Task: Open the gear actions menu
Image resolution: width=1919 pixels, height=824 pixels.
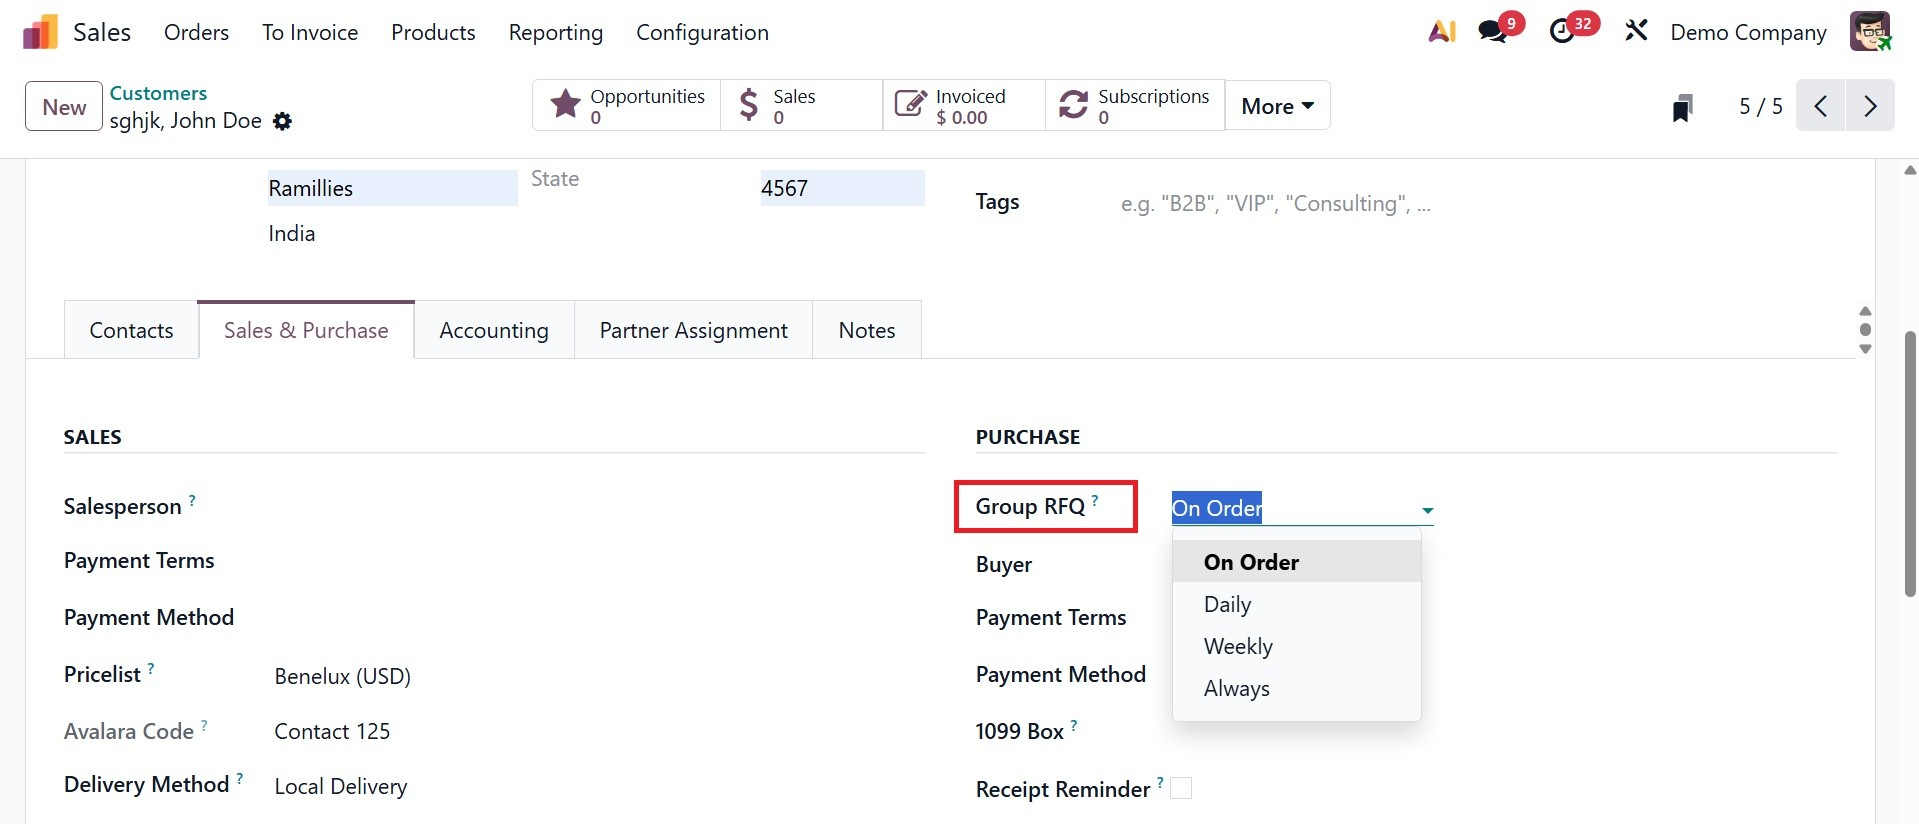Action: 283,122
